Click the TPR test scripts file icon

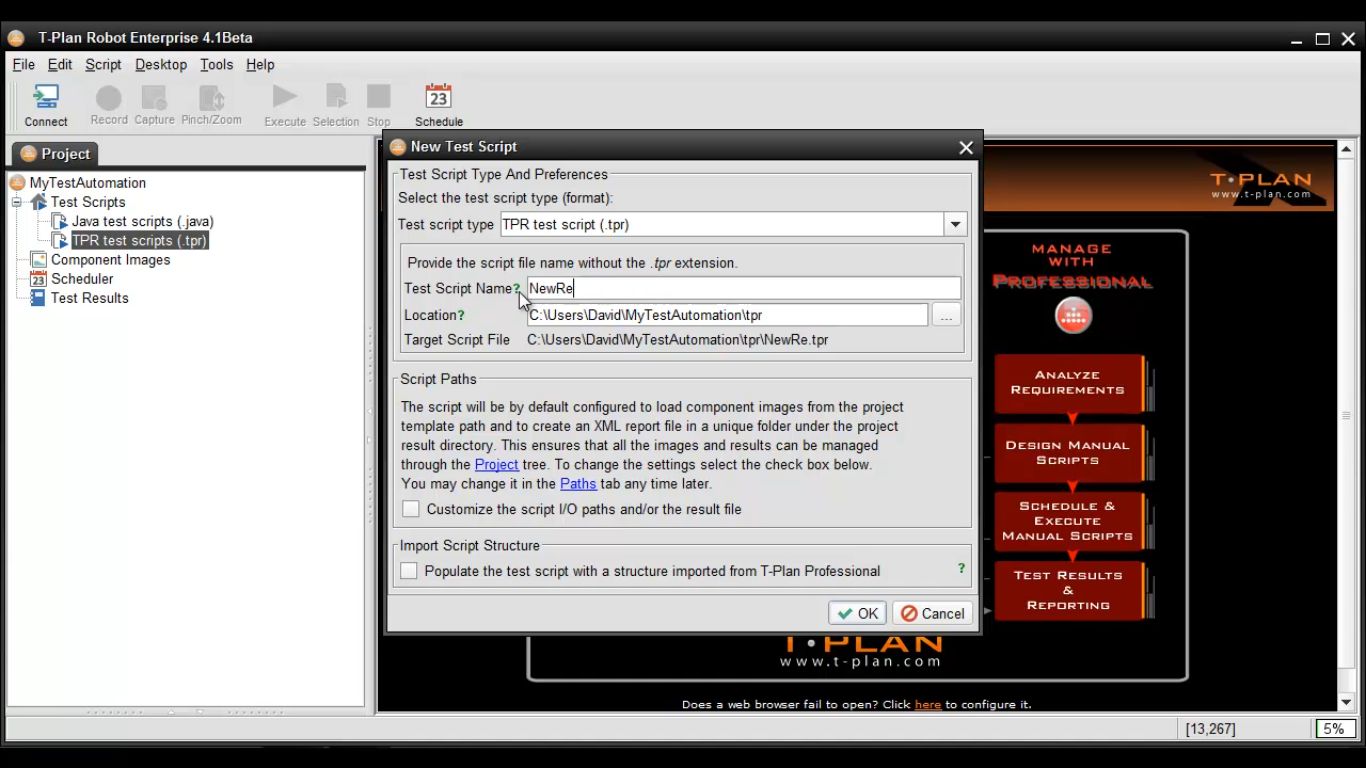(x=60, y=240)
